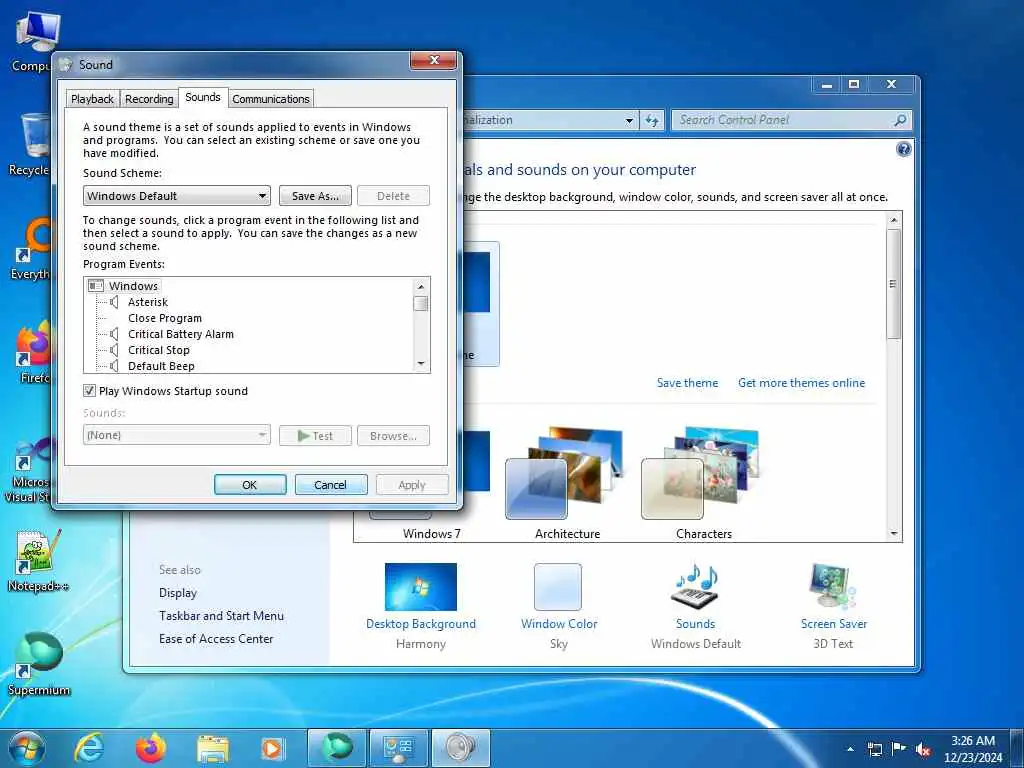Click the Personalization help question mark icon
This screenshot has height=768, width=1024.
click(x=903, y=150)
